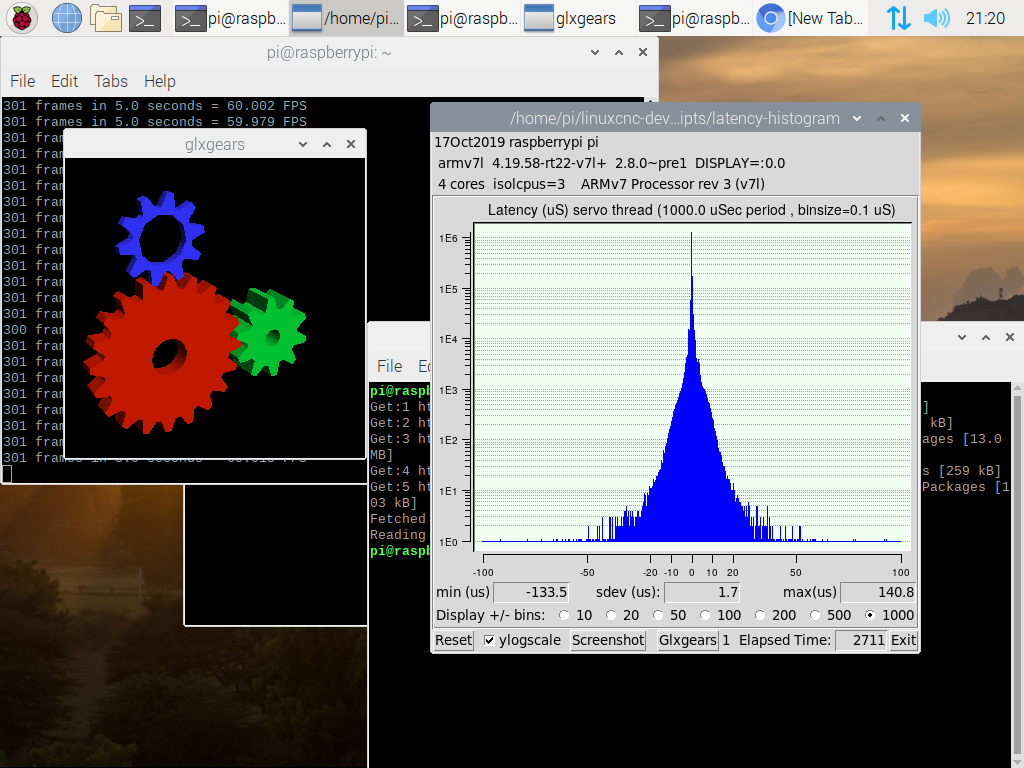Launch terminal from the panel launcher
Image resolution: width=1024 pixels, height=768 pixels.
145,19
